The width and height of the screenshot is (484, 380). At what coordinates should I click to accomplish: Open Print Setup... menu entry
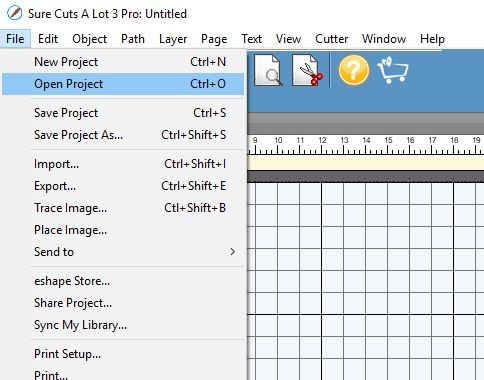pos(123,354)
